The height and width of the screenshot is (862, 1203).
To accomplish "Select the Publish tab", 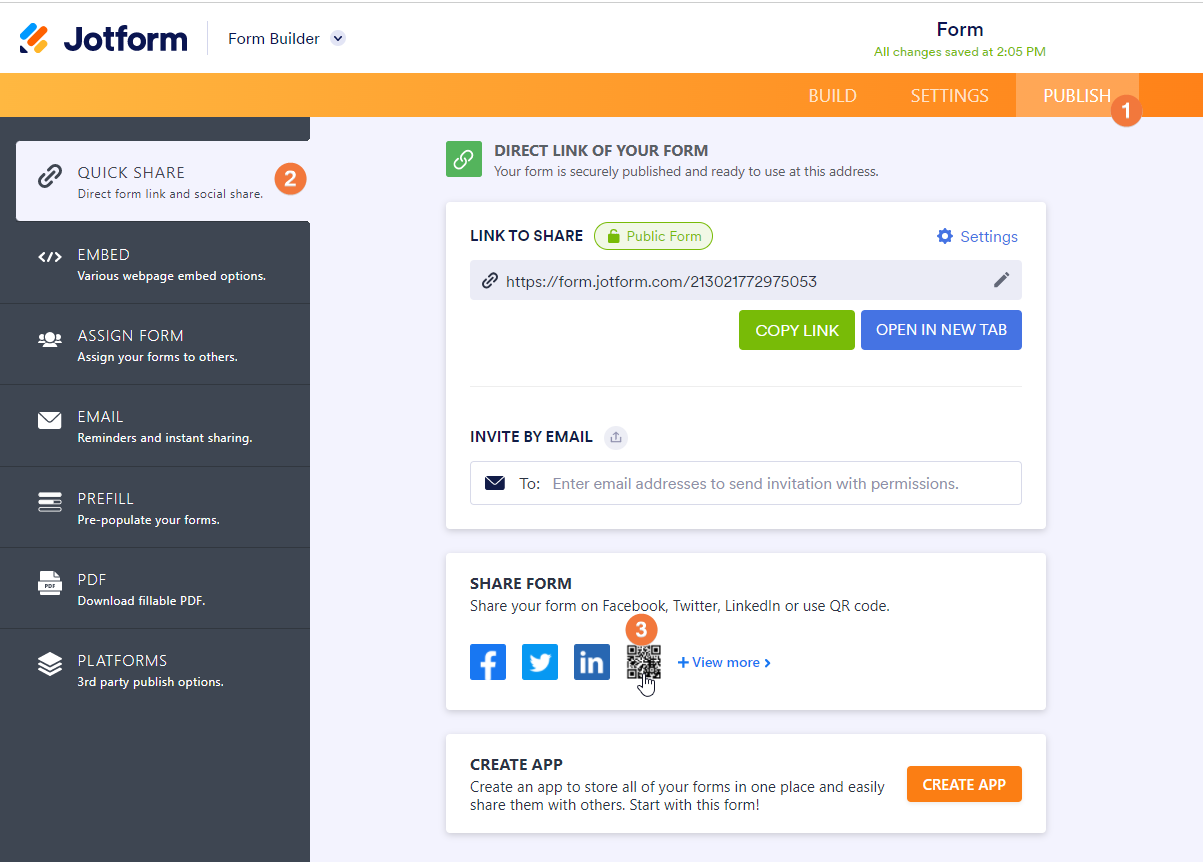I will 1076,96.
